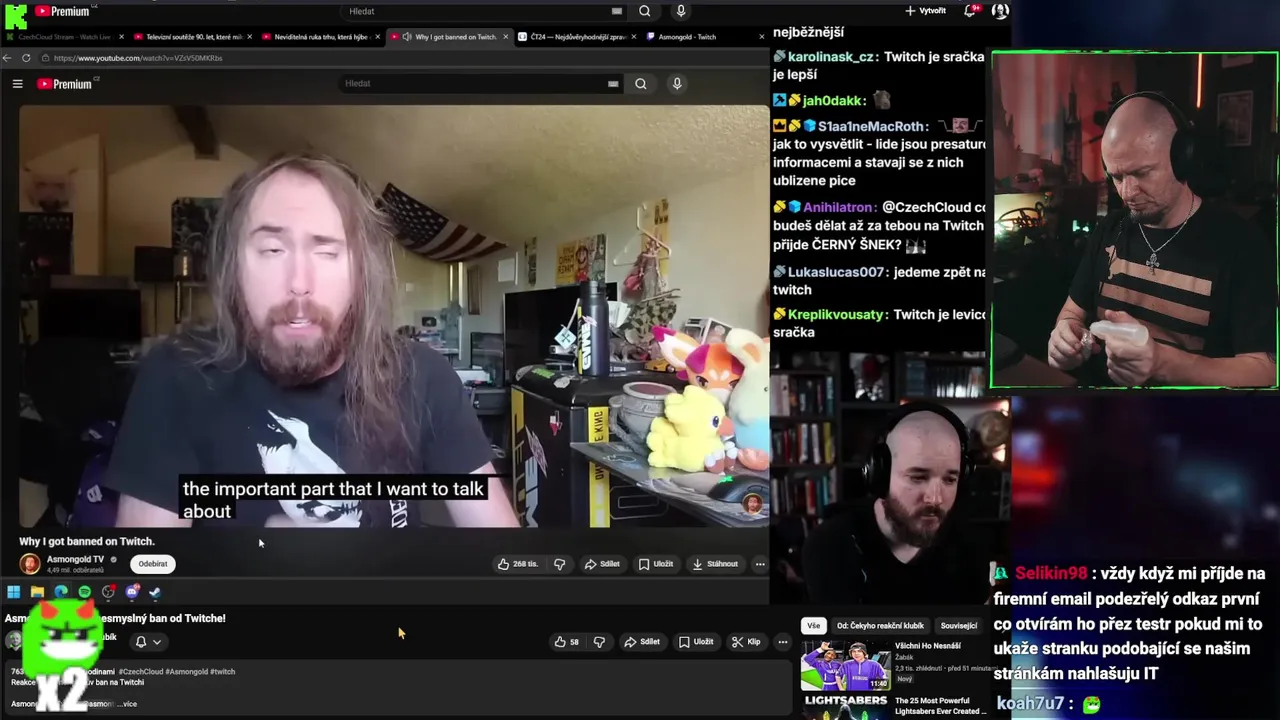The width and height of the screenshot is (1280, 720).
Task: Activate voice search microphone in inner YouTube page
Action: 677,84
